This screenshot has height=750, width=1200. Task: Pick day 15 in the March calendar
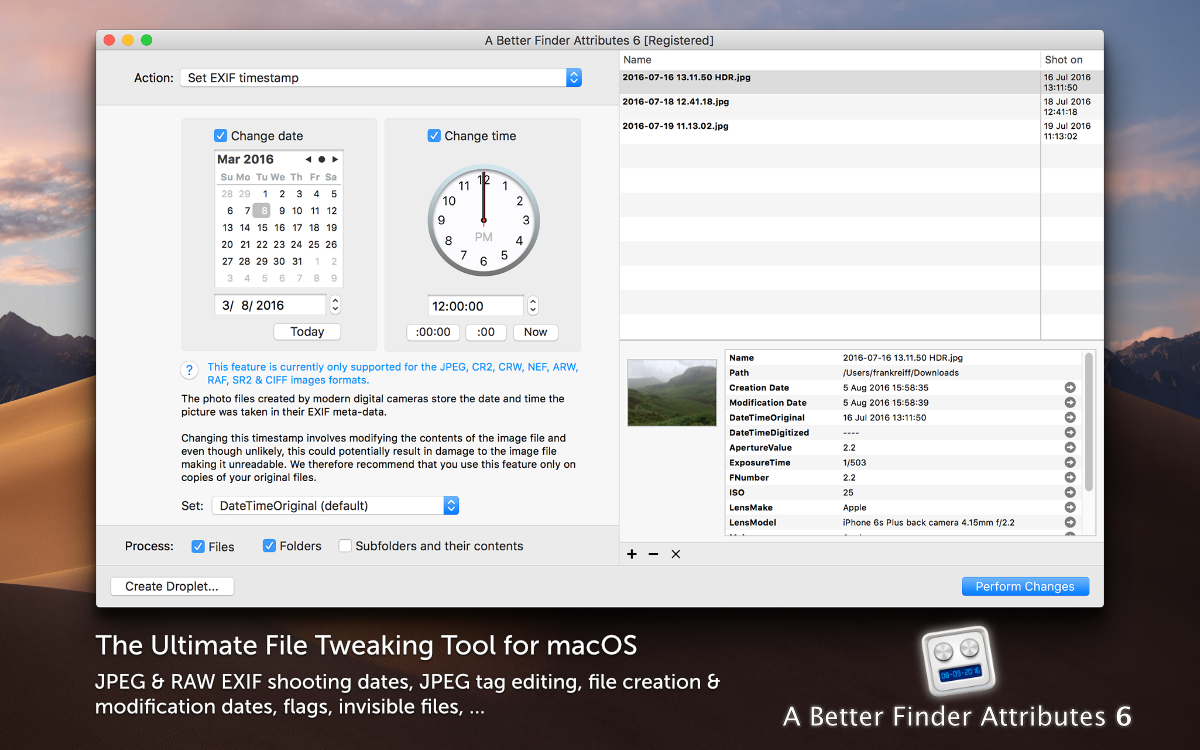[x=262, y=227]
